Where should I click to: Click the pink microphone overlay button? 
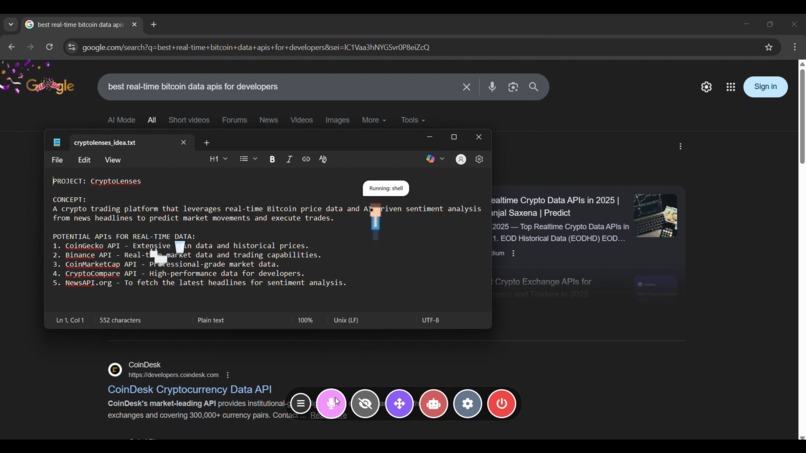pos(331,404)
